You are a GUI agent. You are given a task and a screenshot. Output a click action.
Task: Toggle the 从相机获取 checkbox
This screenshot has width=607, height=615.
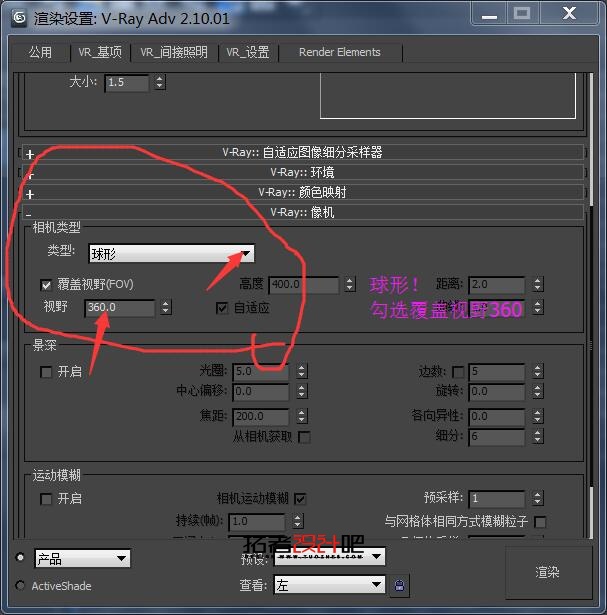pos(304,437)
